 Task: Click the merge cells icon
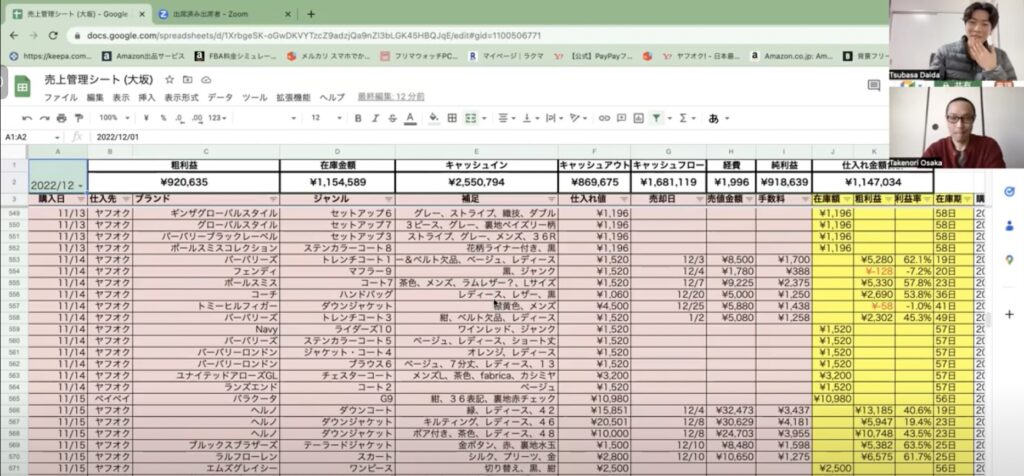click(x=470, y=118)
